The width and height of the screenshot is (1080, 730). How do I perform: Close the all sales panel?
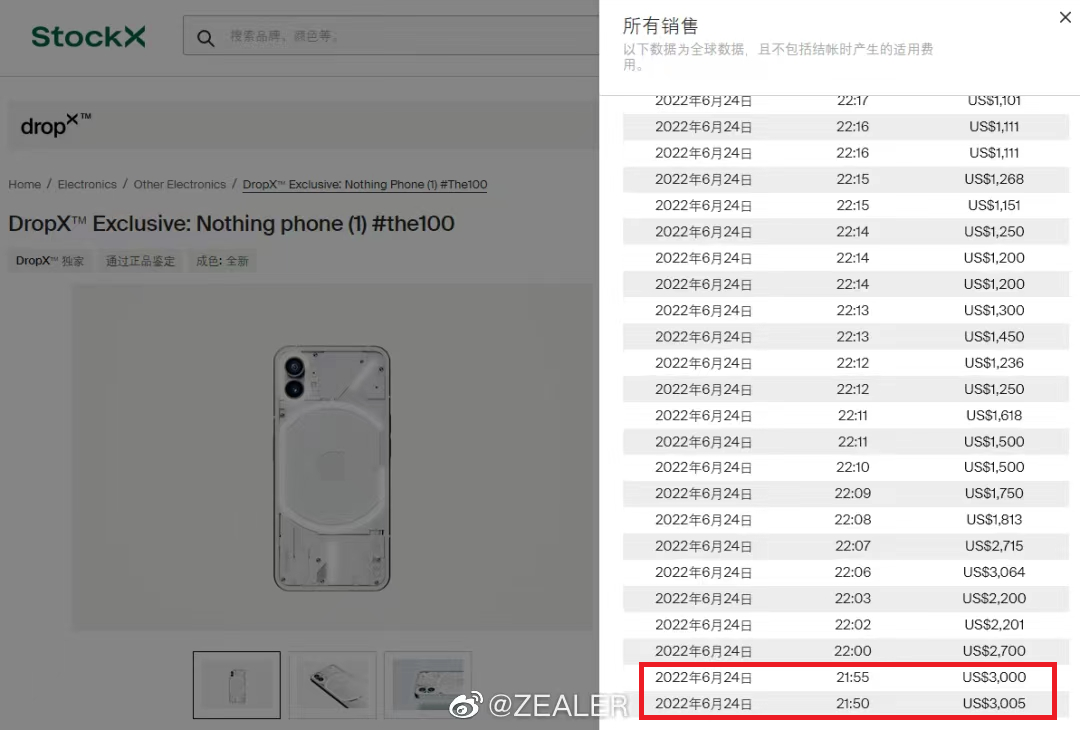(1065, 17)
